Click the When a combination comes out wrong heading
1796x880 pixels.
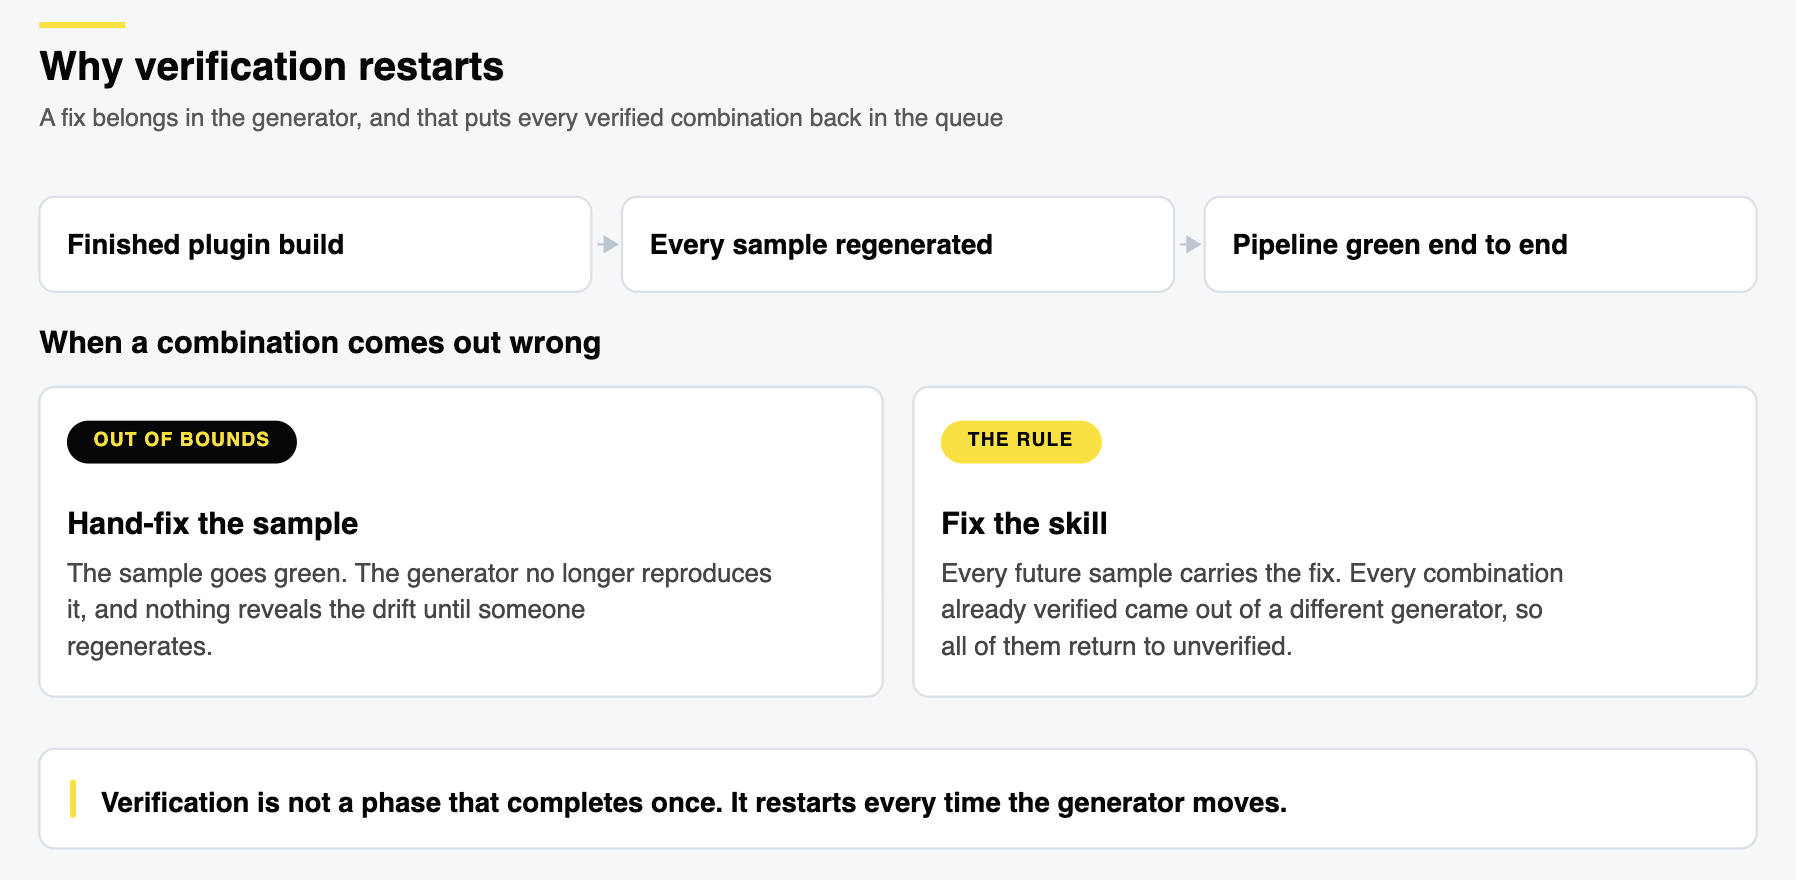point(320,342)
